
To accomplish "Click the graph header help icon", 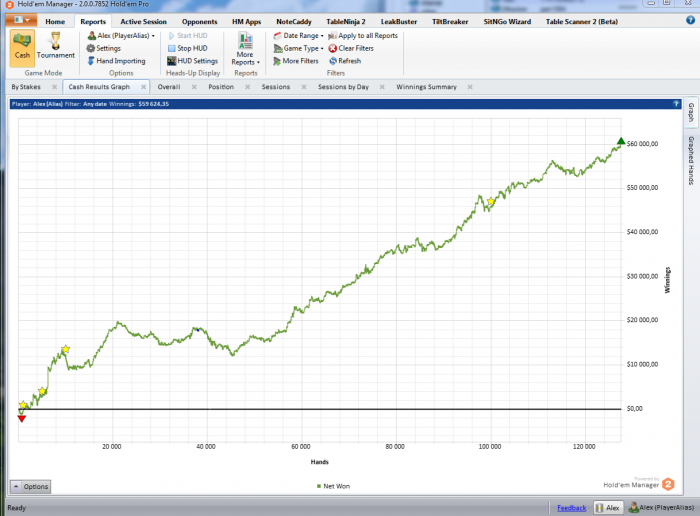I will [676, 104].
